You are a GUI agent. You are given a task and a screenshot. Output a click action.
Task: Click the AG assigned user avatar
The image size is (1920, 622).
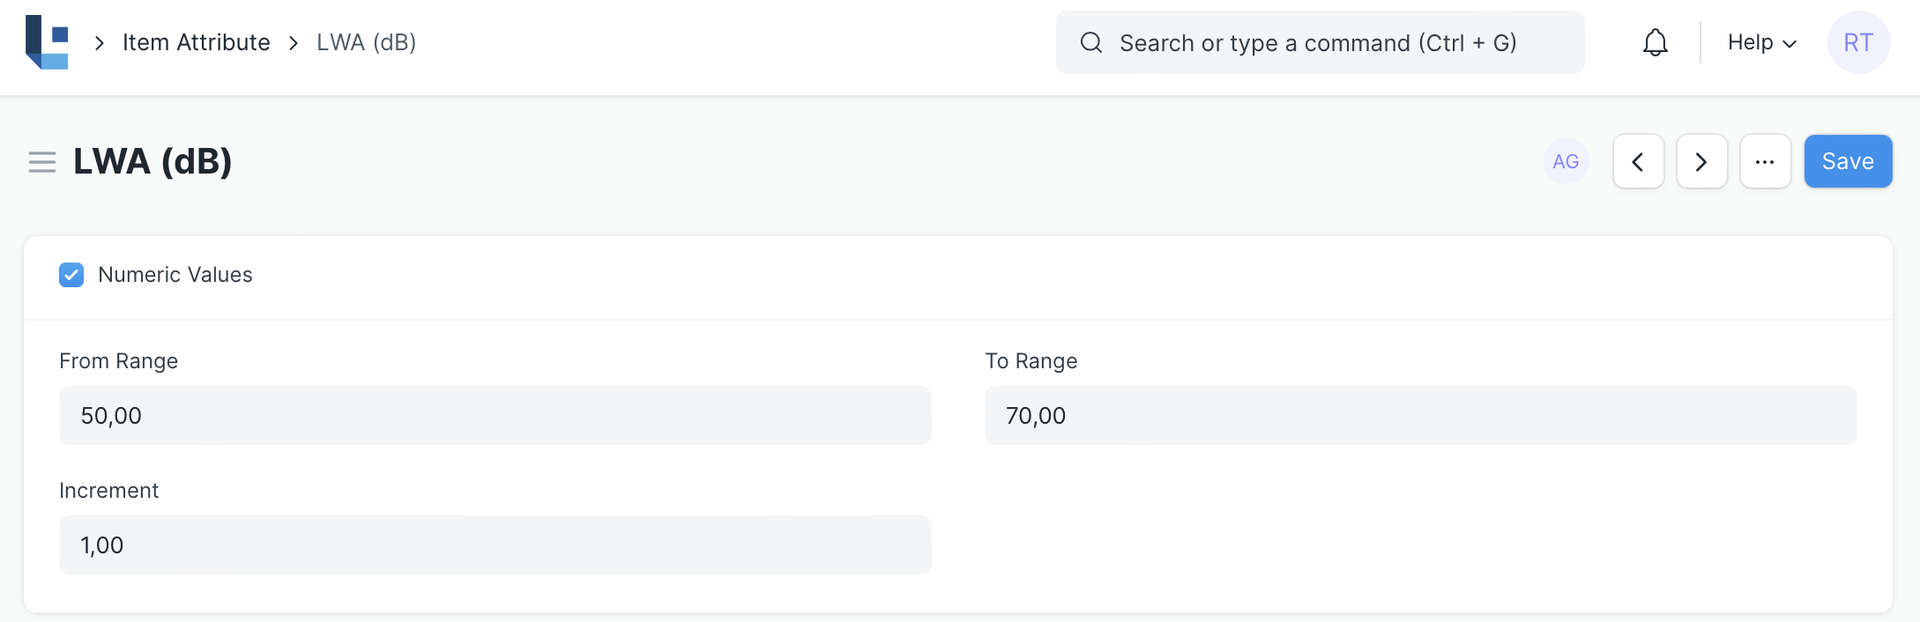pyautogui.click(x=1565, y=162)
